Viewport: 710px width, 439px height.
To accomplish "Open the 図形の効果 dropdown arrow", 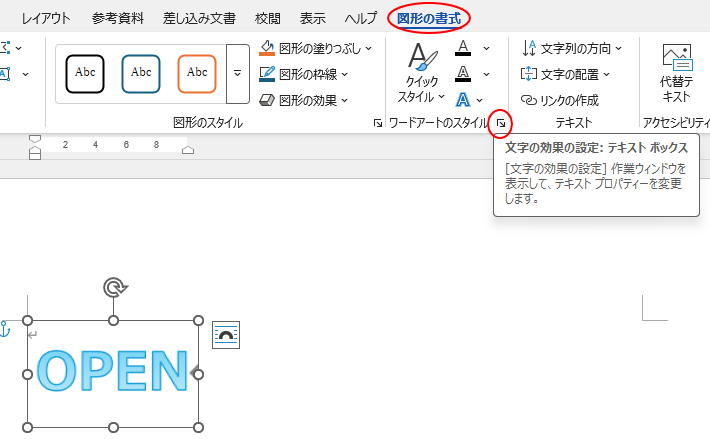I will point(345,100).
